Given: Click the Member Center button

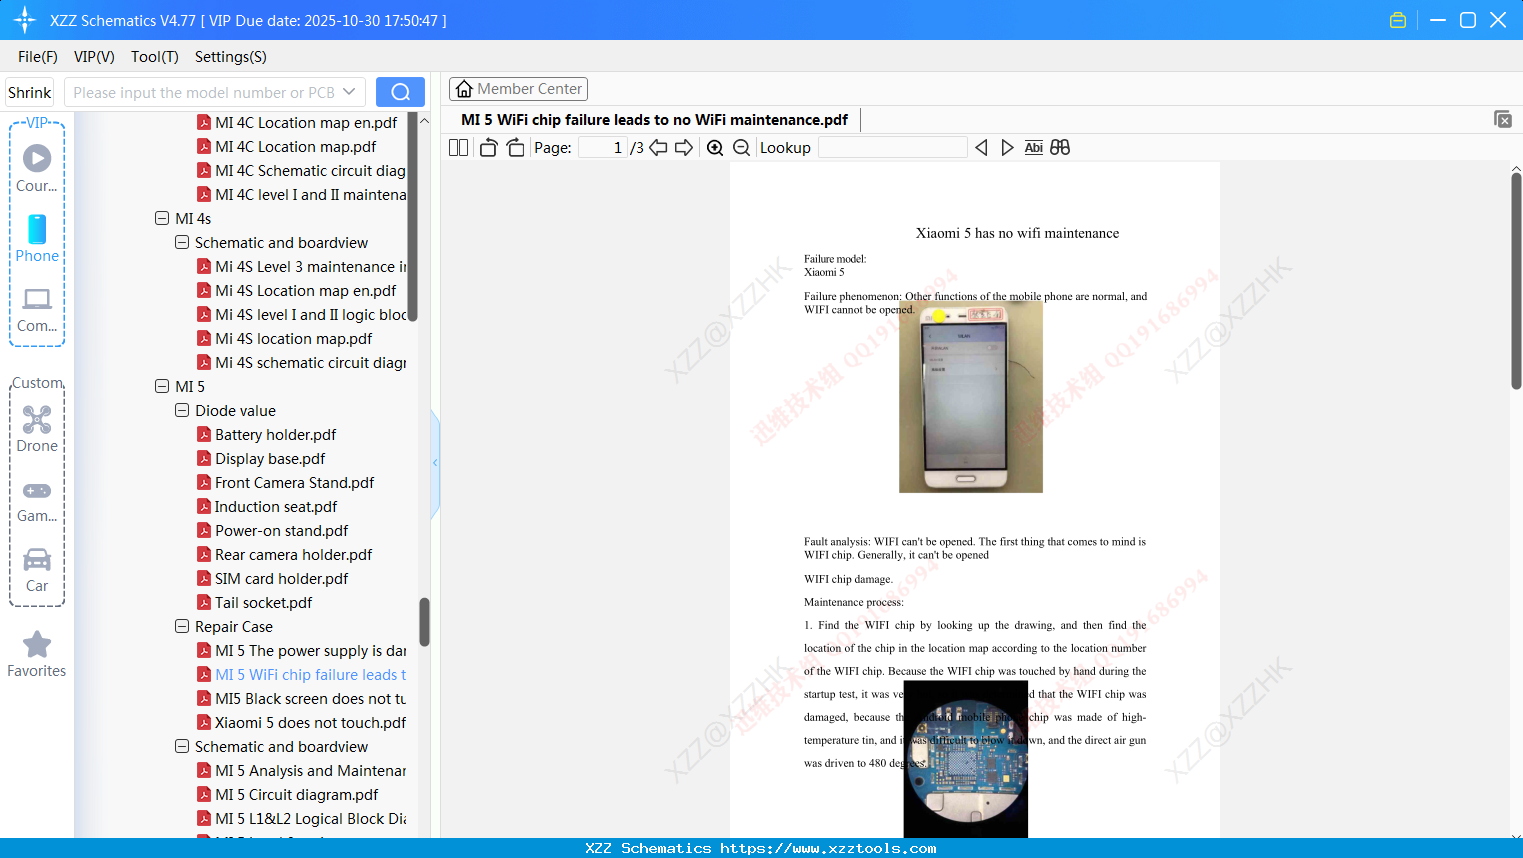Looking at the screenshot, I should point(518,88).
